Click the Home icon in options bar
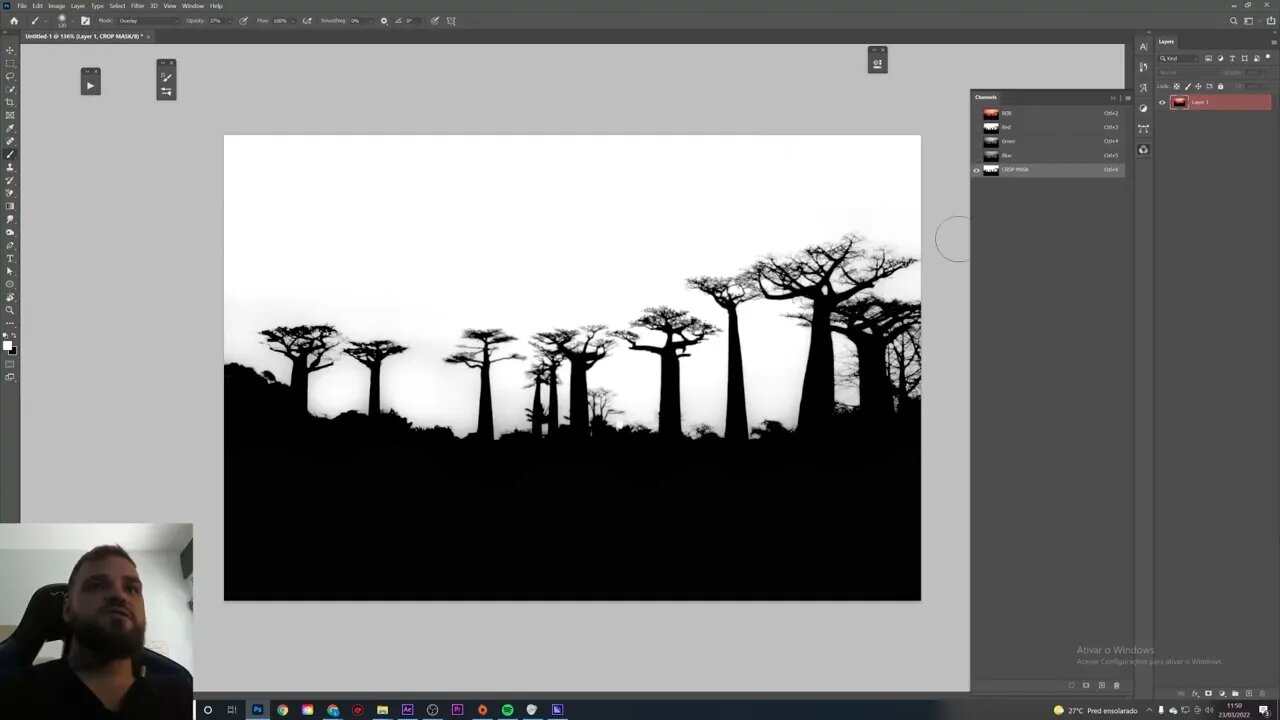The width and height of the screenshot is (1280, 720). pyautogui.click(x=14, y=20)
